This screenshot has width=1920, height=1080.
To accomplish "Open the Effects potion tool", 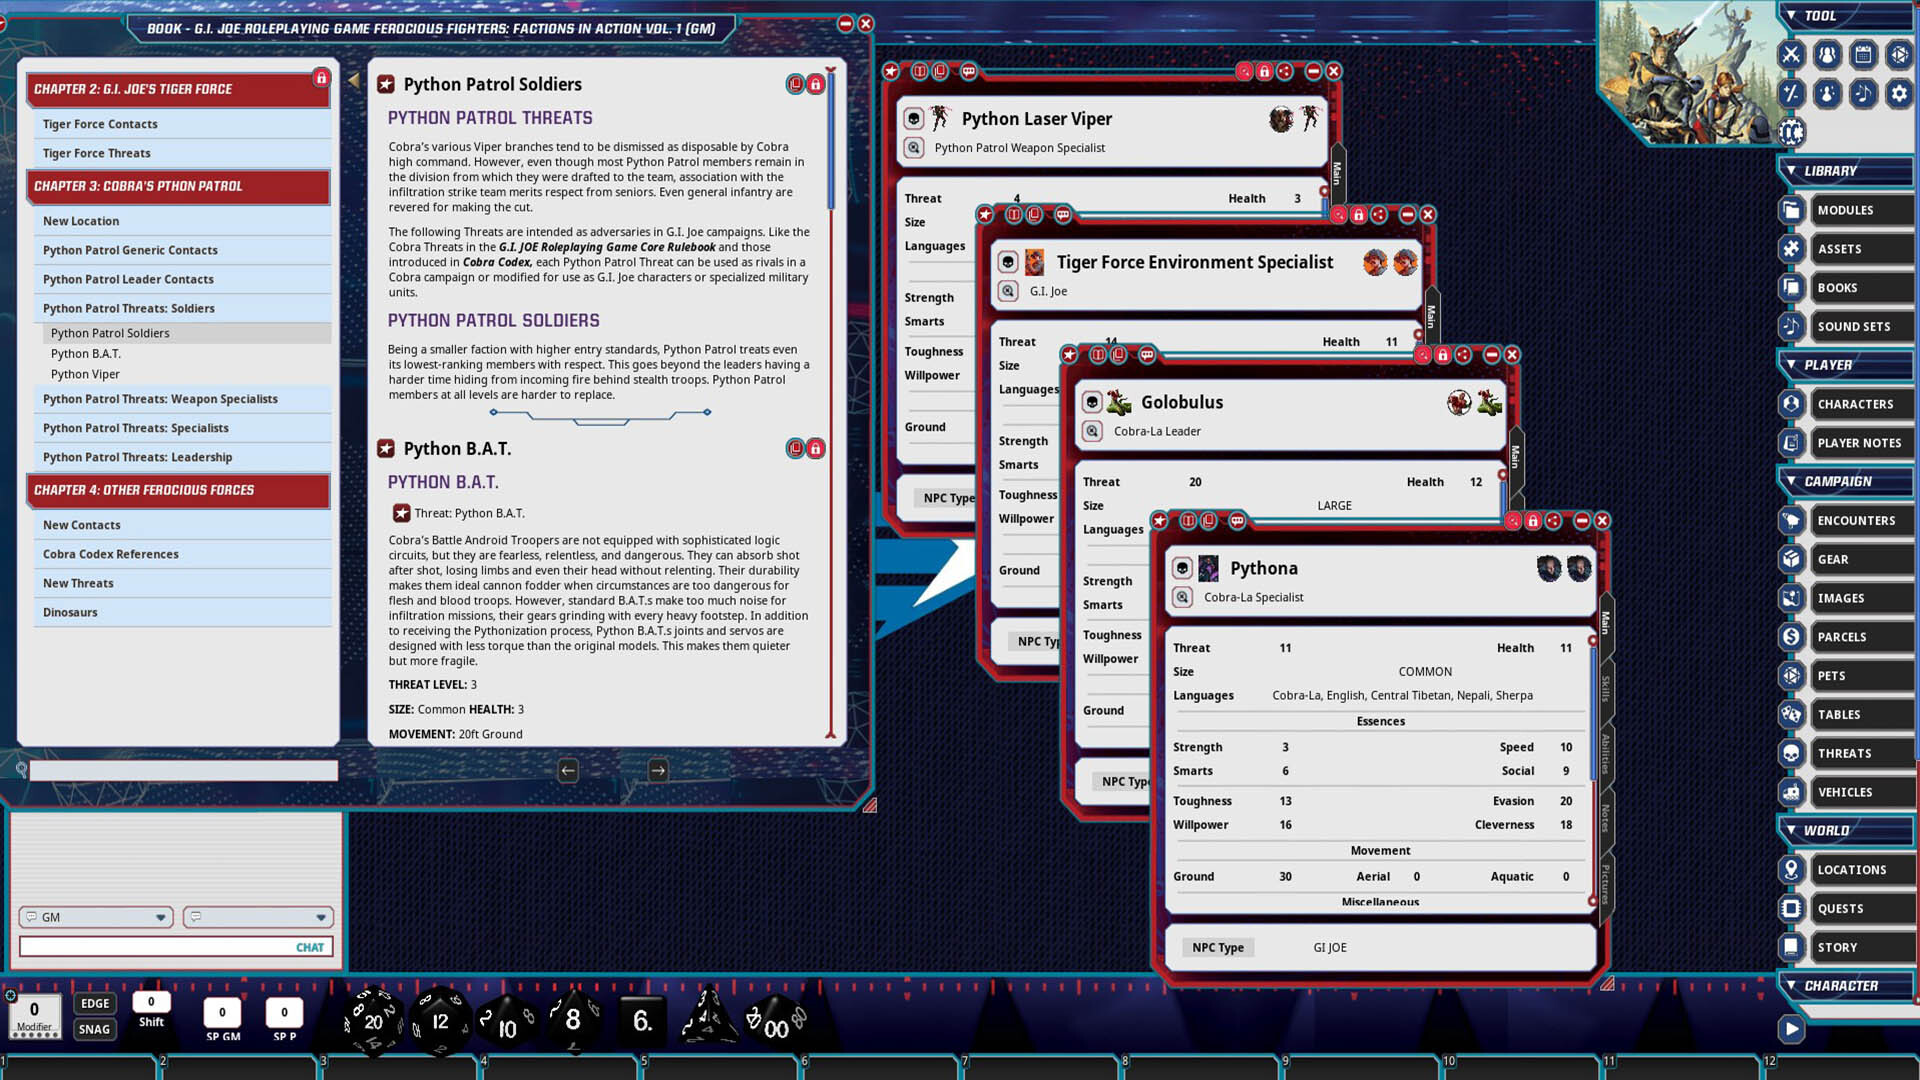I will [x=1827, y=93].
